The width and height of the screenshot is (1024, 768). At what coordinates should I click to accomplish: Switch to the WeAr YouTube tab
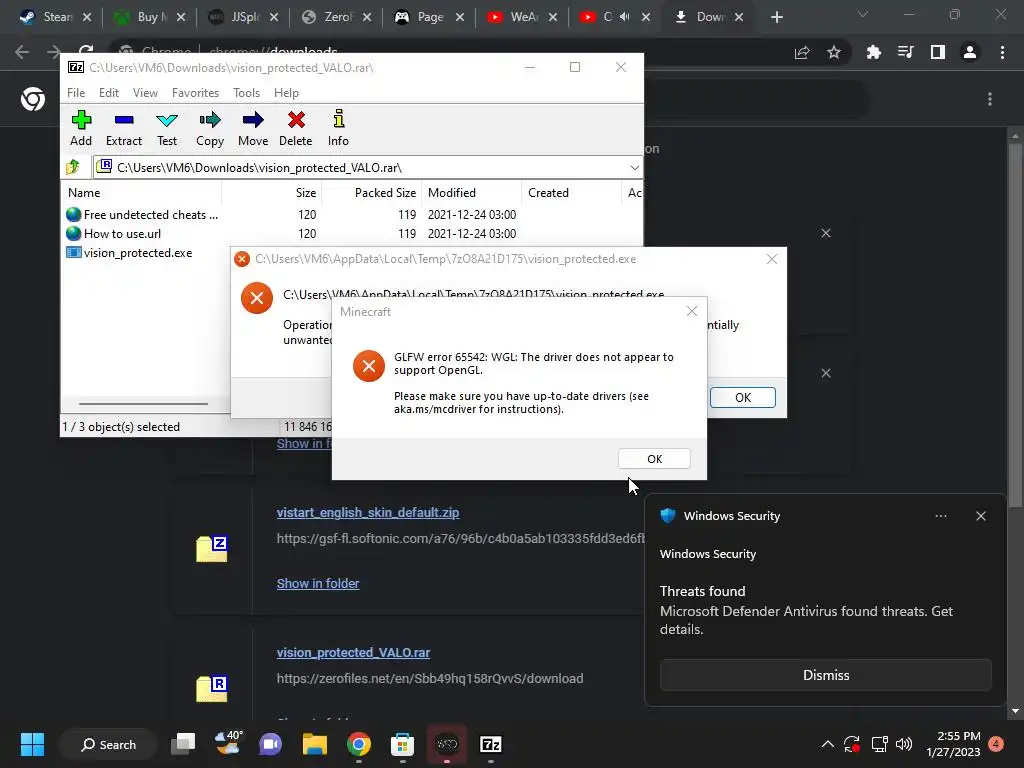(522, 17)
